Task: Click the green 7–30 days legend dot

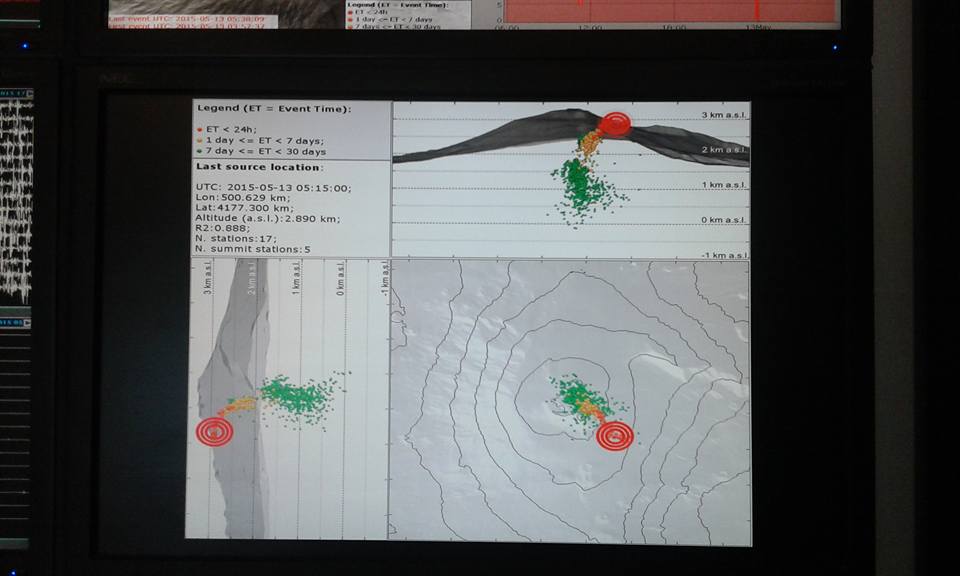Action: tap(199, 152)
